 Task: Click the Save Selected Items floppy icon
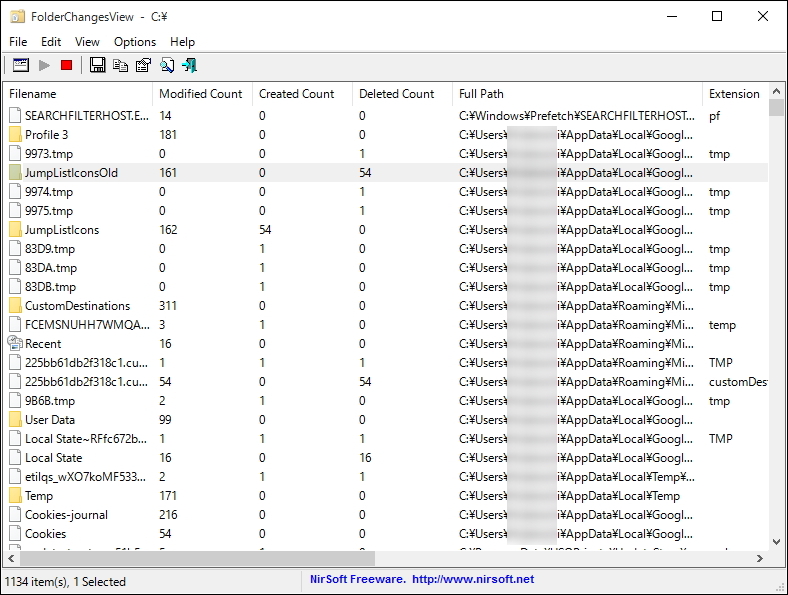click(97, 65)
